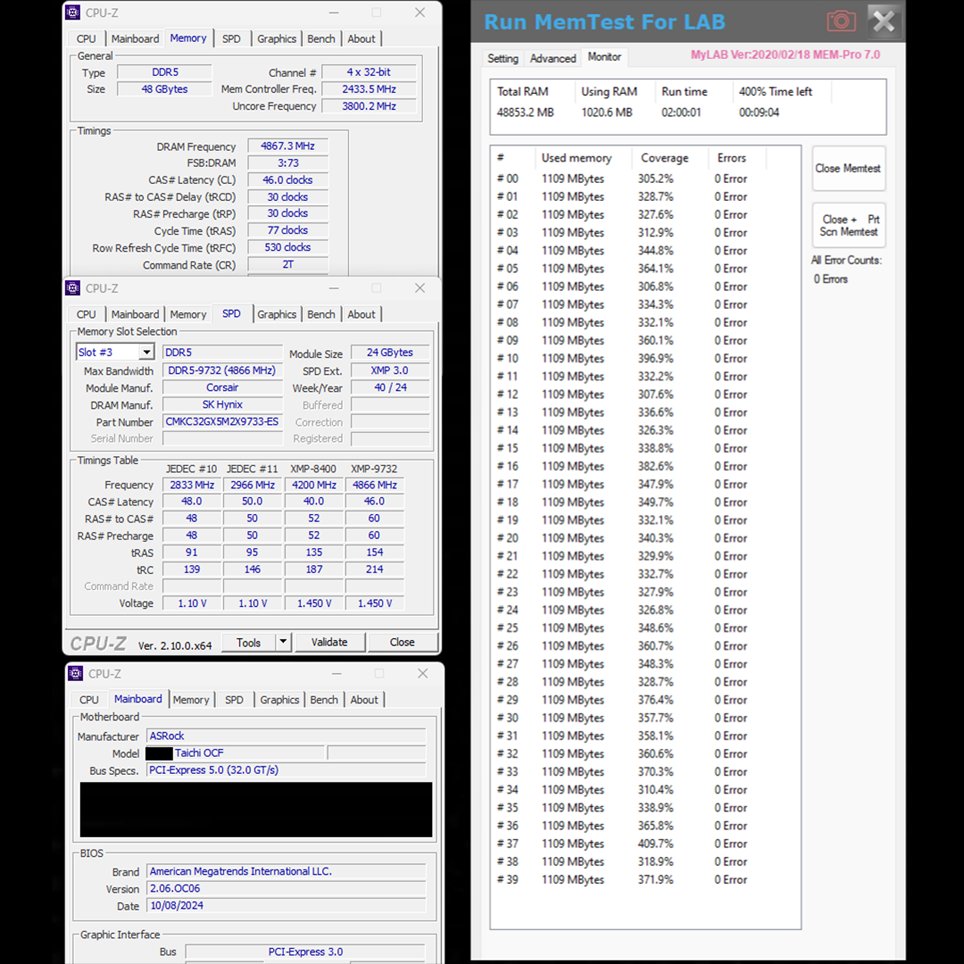964x964 pixels.
Task: Open the Advanced tab in MemTest
Action: click(x=553, y=58)
